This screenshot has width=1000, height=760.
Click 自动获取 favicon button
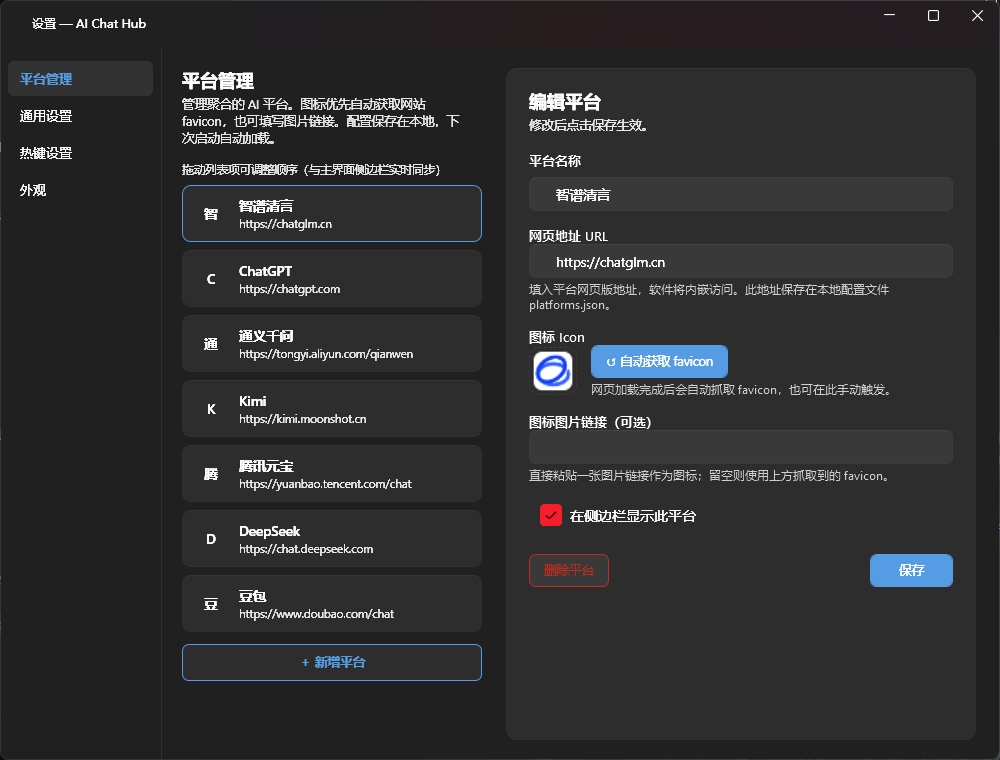pyautogui.click(x=659, y=362)
